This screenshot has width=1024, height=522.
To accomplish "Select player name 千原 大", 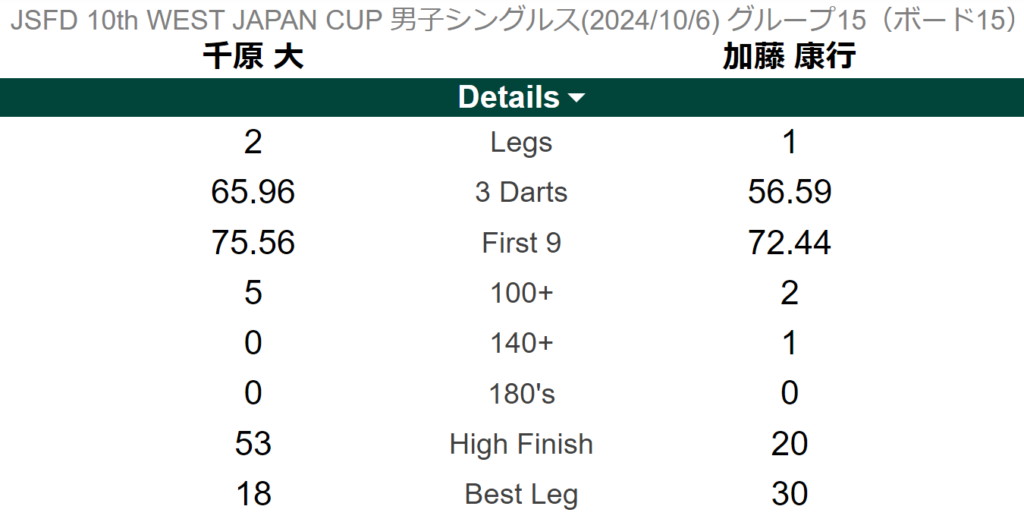I will [253, 57].
